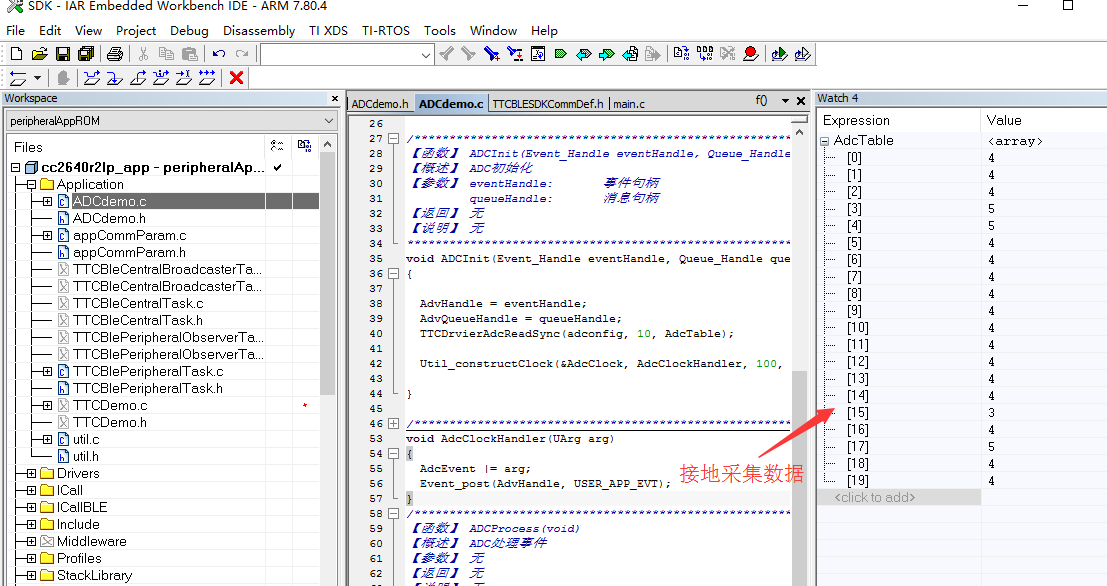Click Download and Debug green play icon

pos(779,54)
